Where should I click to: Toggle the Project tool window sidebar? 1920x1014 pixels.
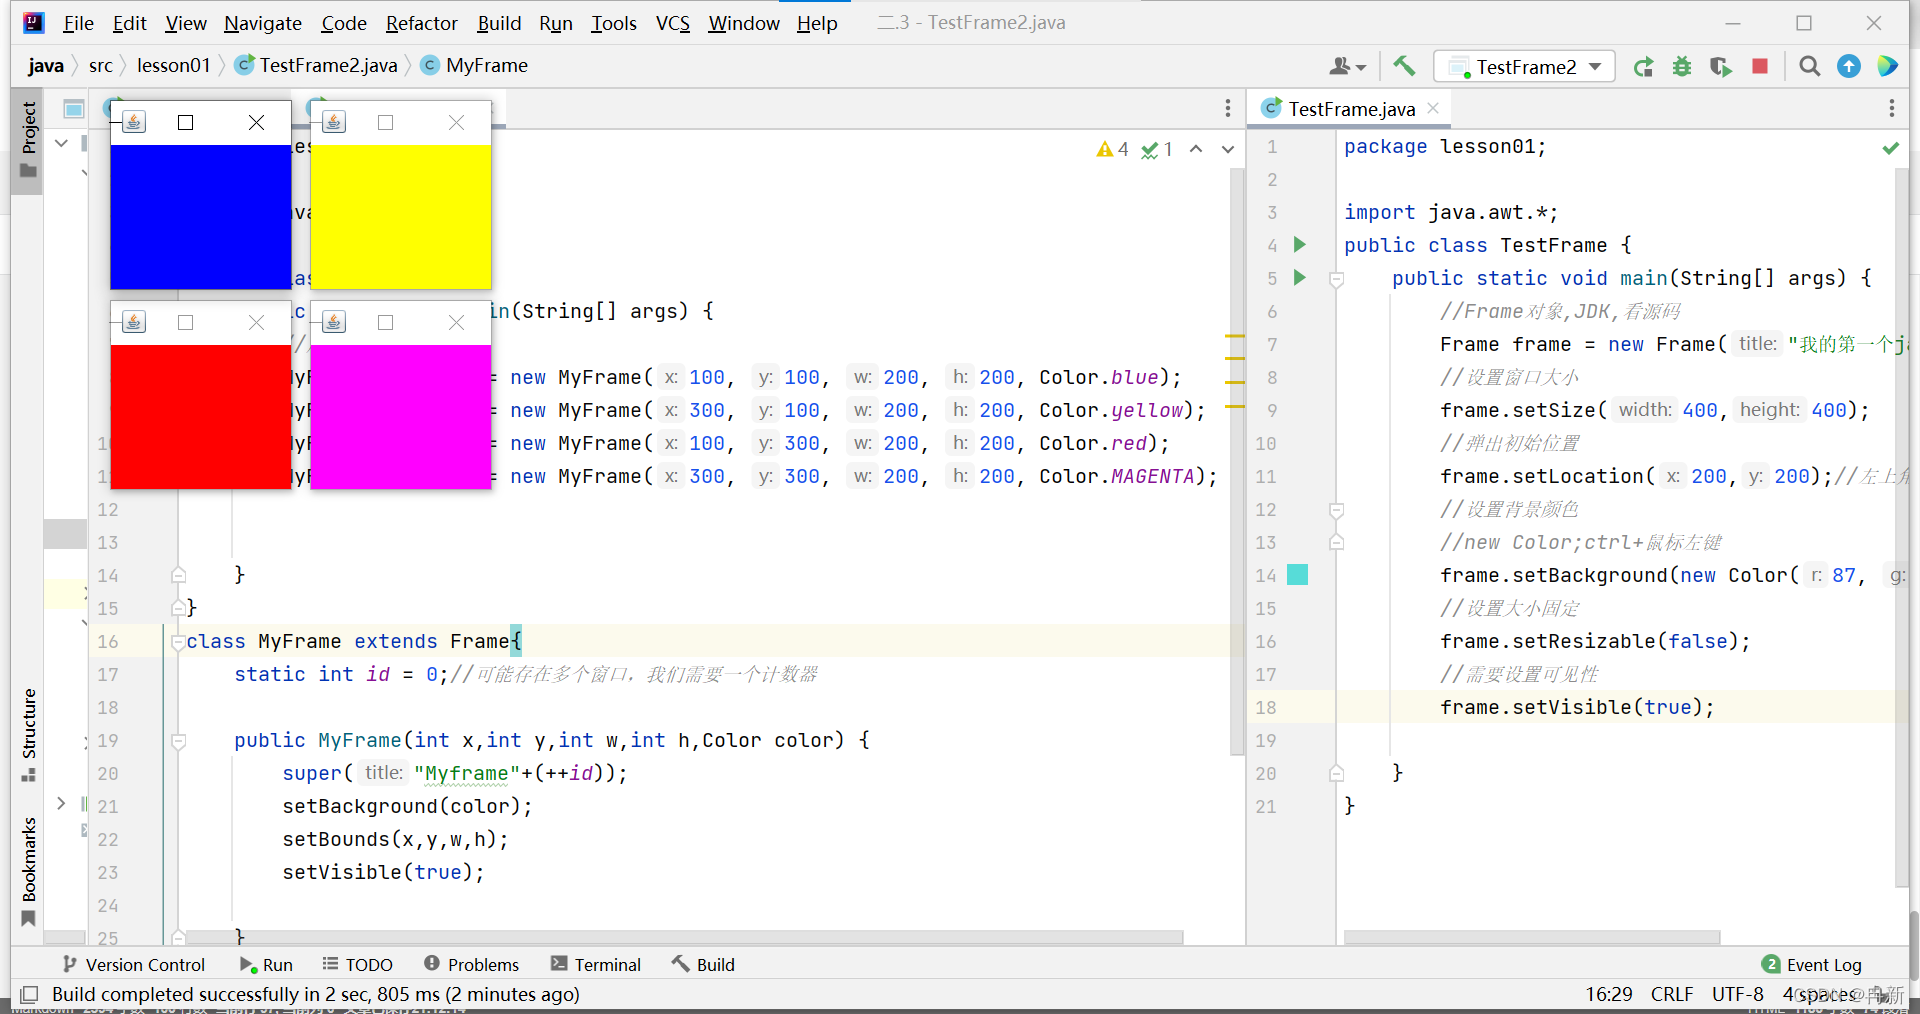click(x=28, y=141)
